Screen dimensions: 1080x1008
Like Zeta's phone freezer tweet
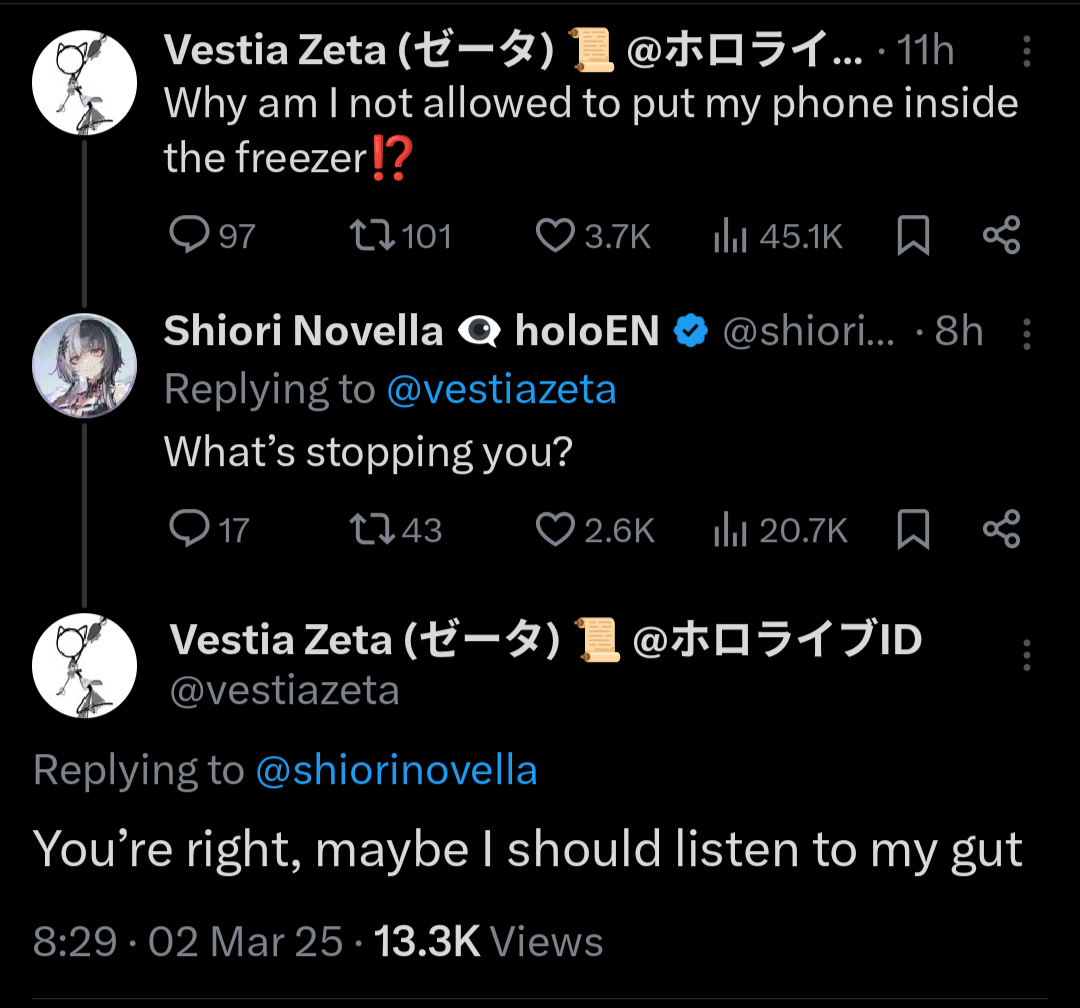click(553, 236)
